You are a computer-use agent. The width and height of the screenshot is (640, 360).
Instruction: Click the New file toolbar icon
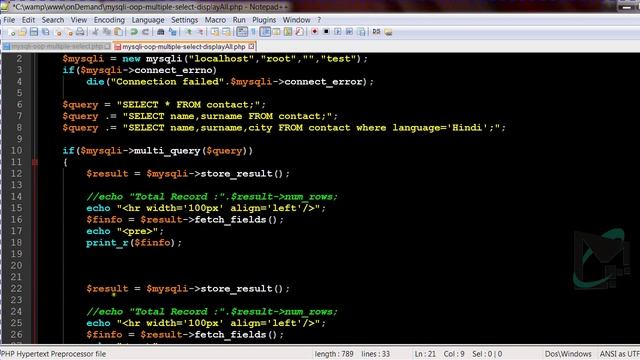(11, 32)
